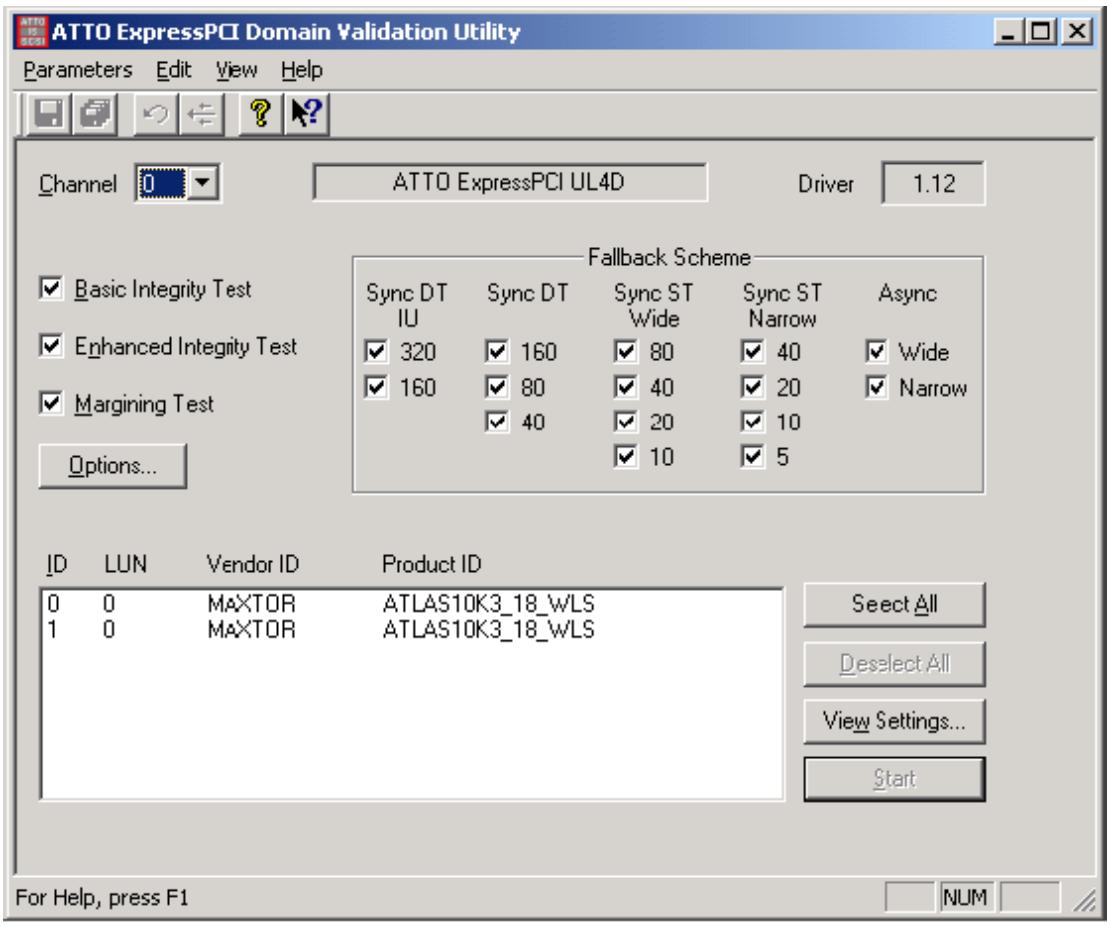Open the Channel dropdown arrow
Viewport: 1112px width, 926px height.
tap(202, 183)
